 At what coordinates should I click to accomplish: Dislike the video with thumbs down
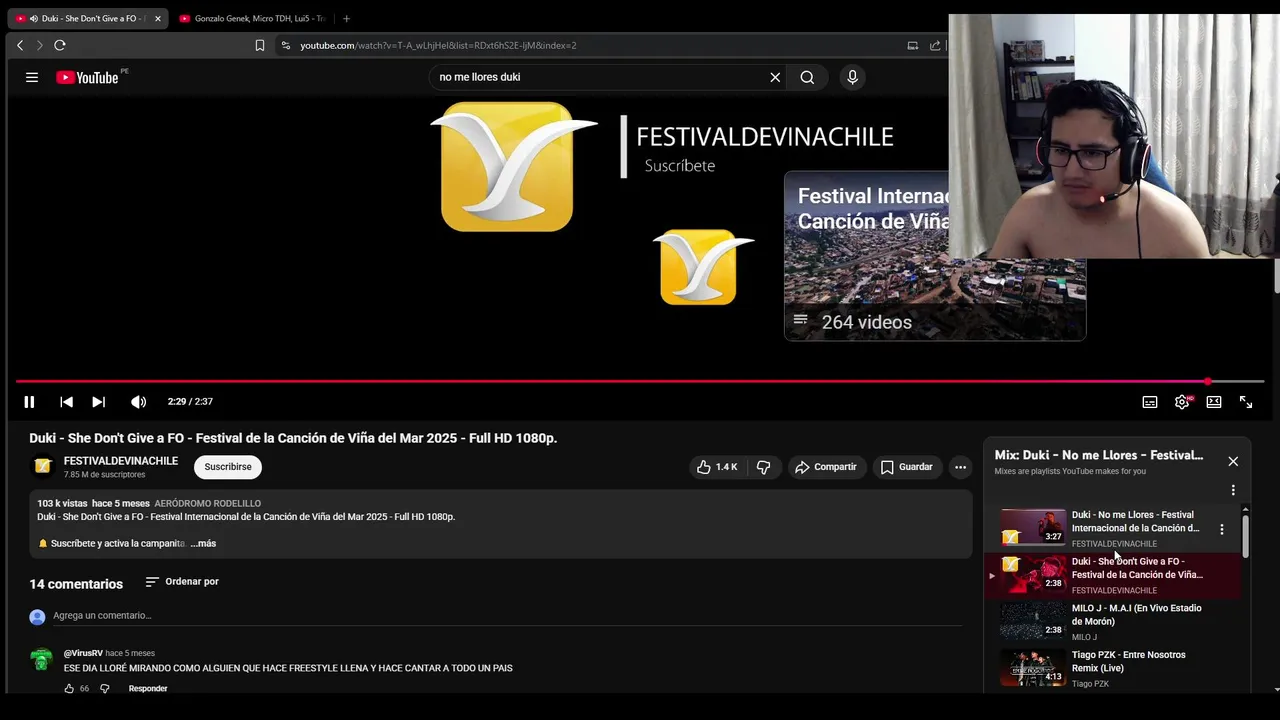(x=763, y=467)
